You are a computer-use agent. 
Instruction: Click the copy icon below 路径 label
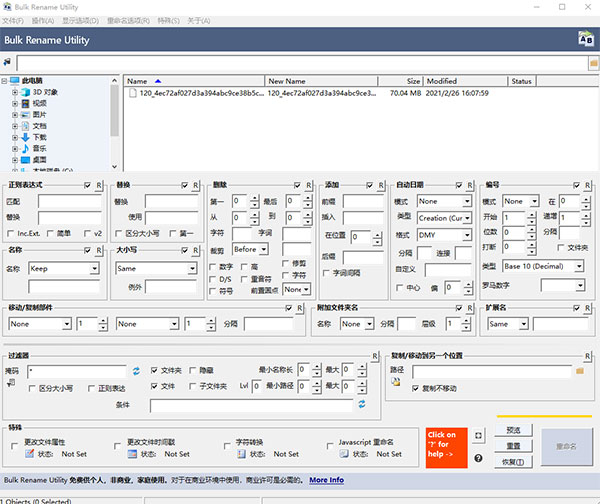(x=396, y=382)
